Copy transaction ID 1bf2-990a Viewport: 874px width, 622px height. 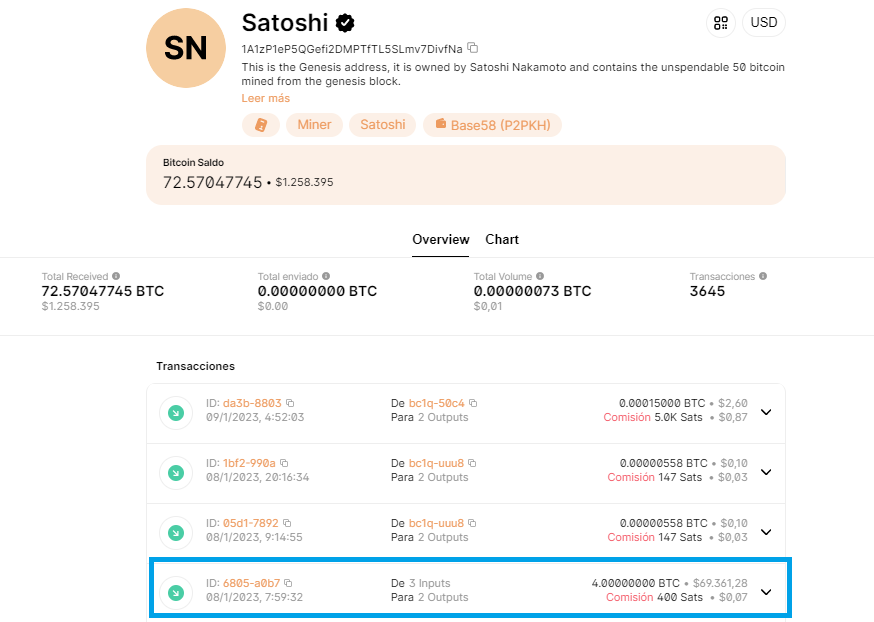click(284, 463)
